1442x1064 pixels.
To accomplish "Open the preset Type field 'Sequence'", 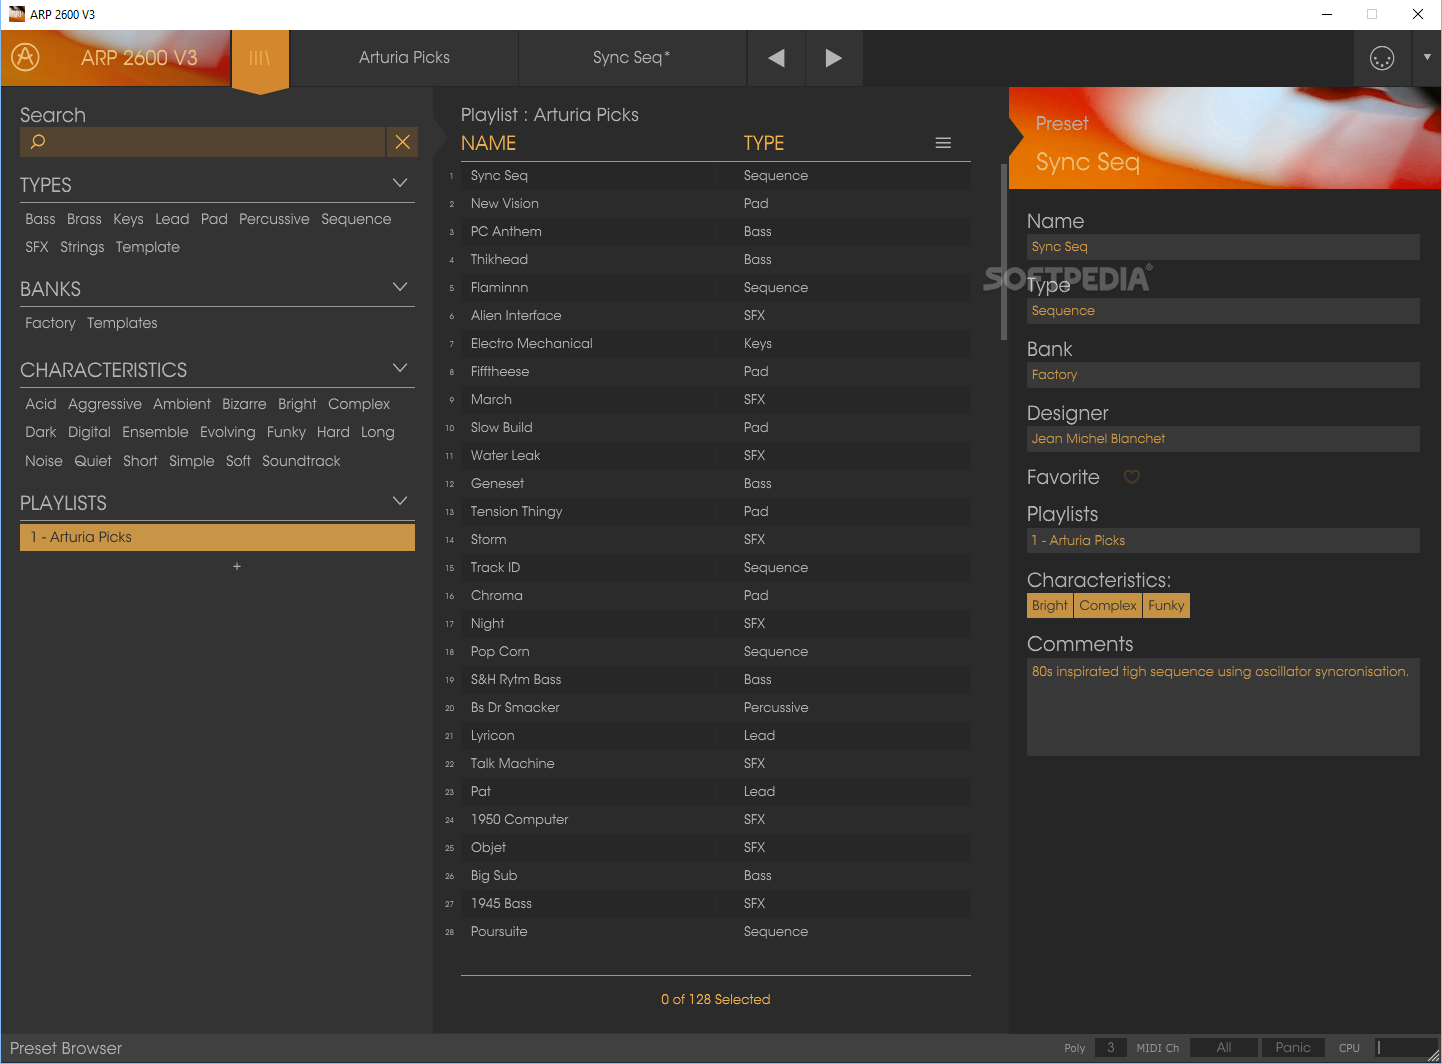I will pos(1223,311).
